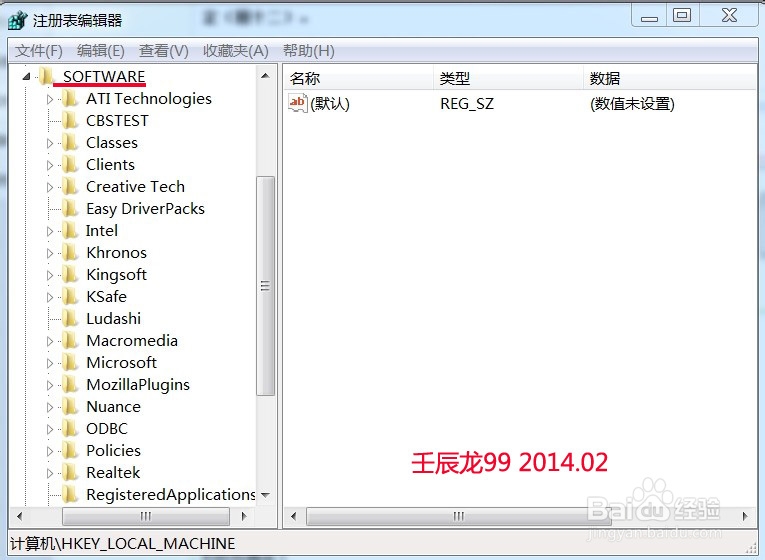
Task: Click the Registry Editor title bar icon
Action: [18, 20]
